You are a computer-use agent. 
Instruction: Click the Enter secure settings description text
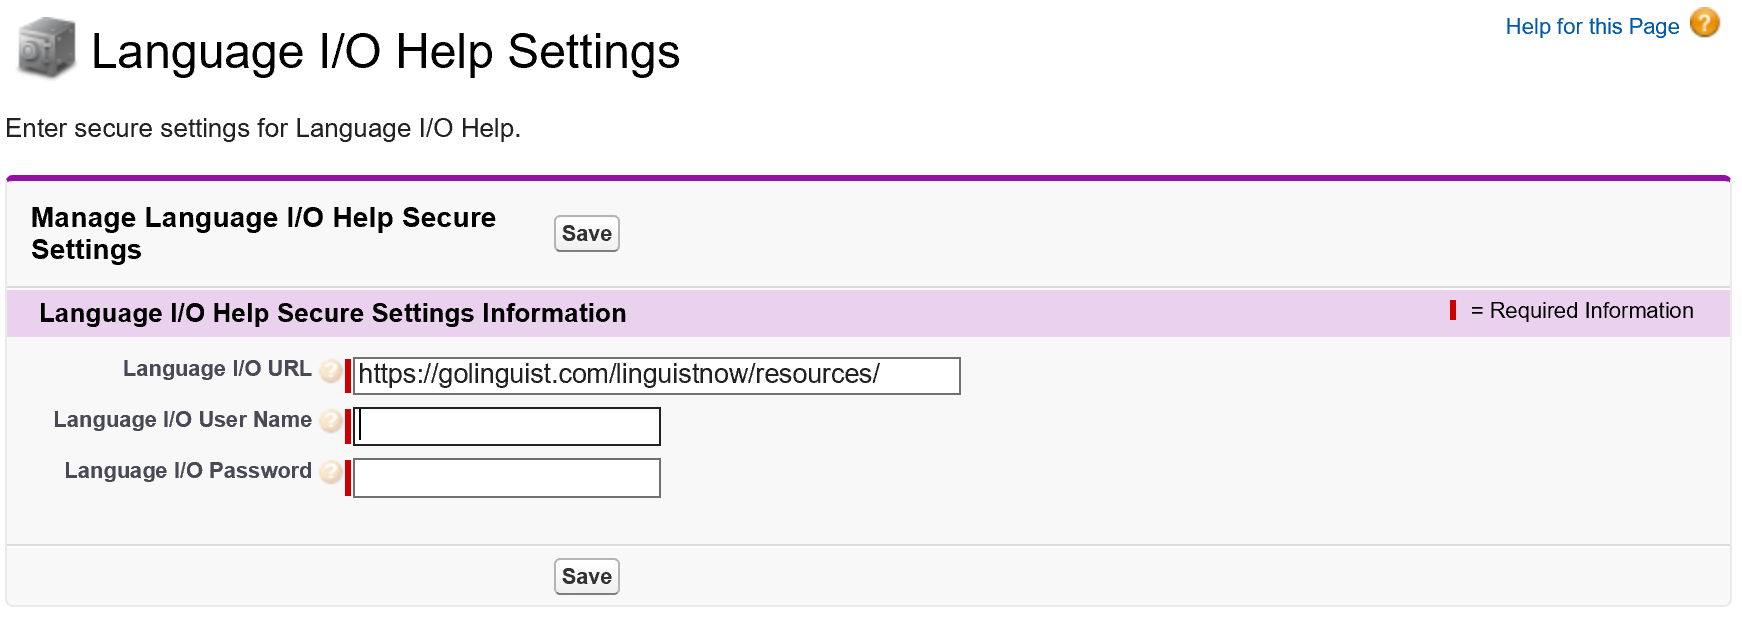point(263,129)
